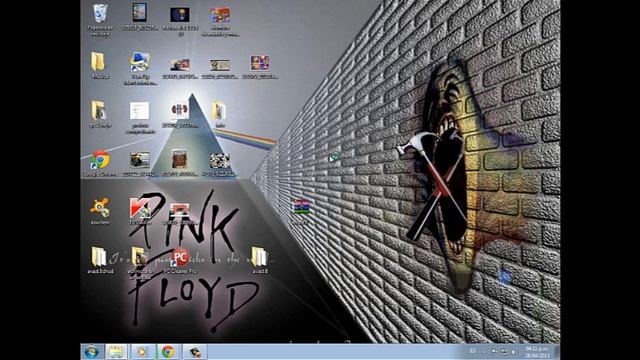
Task: Open the black-and-white pattern image thumbnail
Action: 220,164
